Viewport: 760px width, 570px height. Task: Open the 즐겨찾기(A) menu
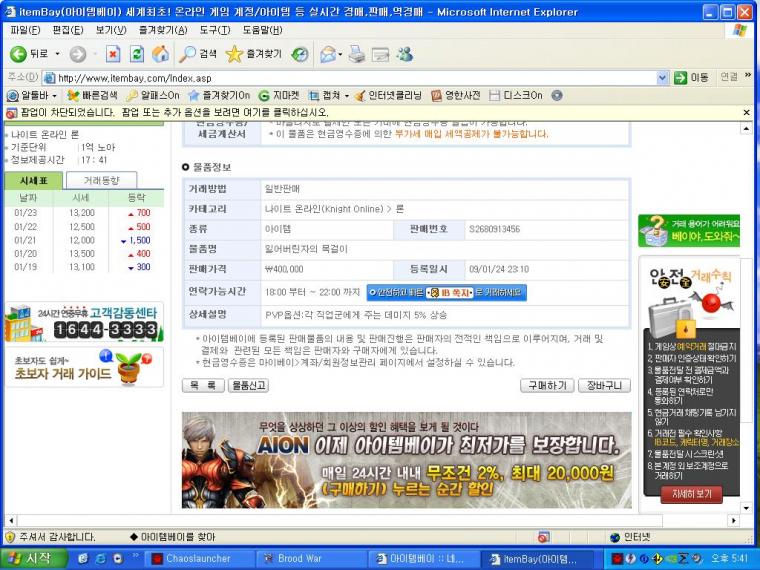(163, 30)
